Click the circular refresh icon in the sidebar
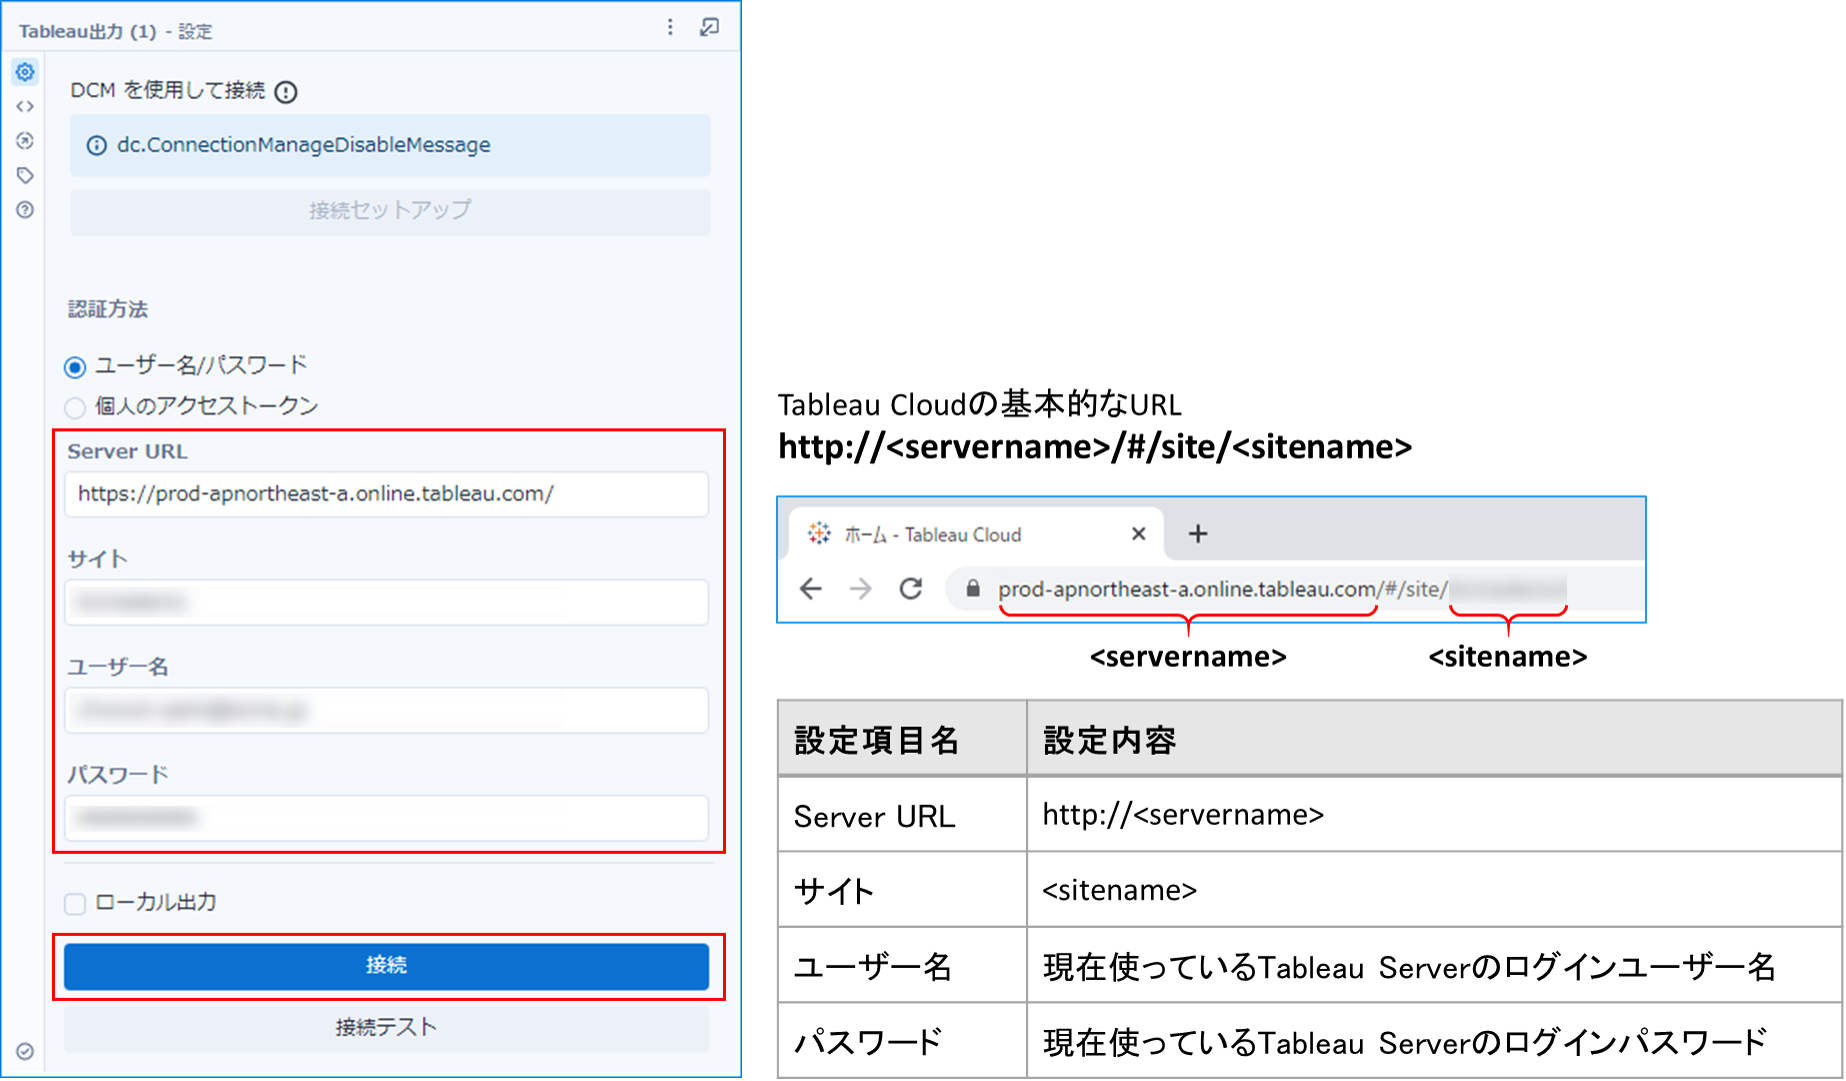 [x=25, y=140]
